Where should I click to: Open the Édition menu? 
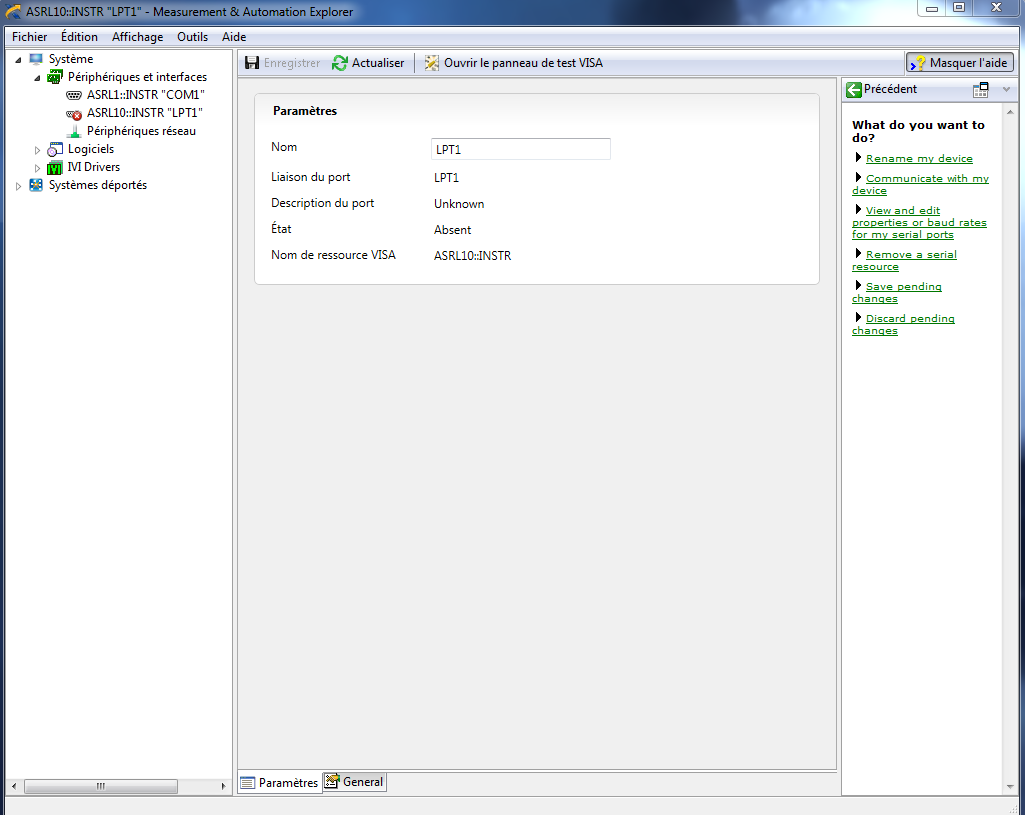point(79,37)
